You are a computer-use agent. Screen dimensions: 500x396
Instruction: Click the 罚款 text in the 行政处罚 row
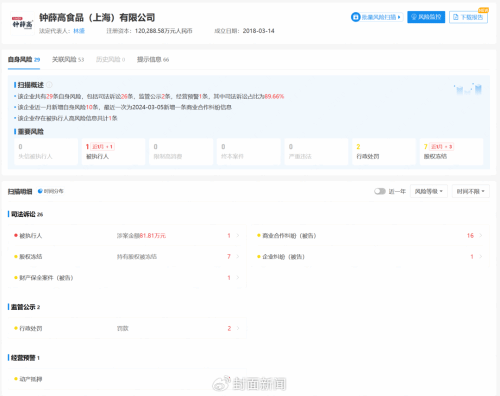[123, 328]
